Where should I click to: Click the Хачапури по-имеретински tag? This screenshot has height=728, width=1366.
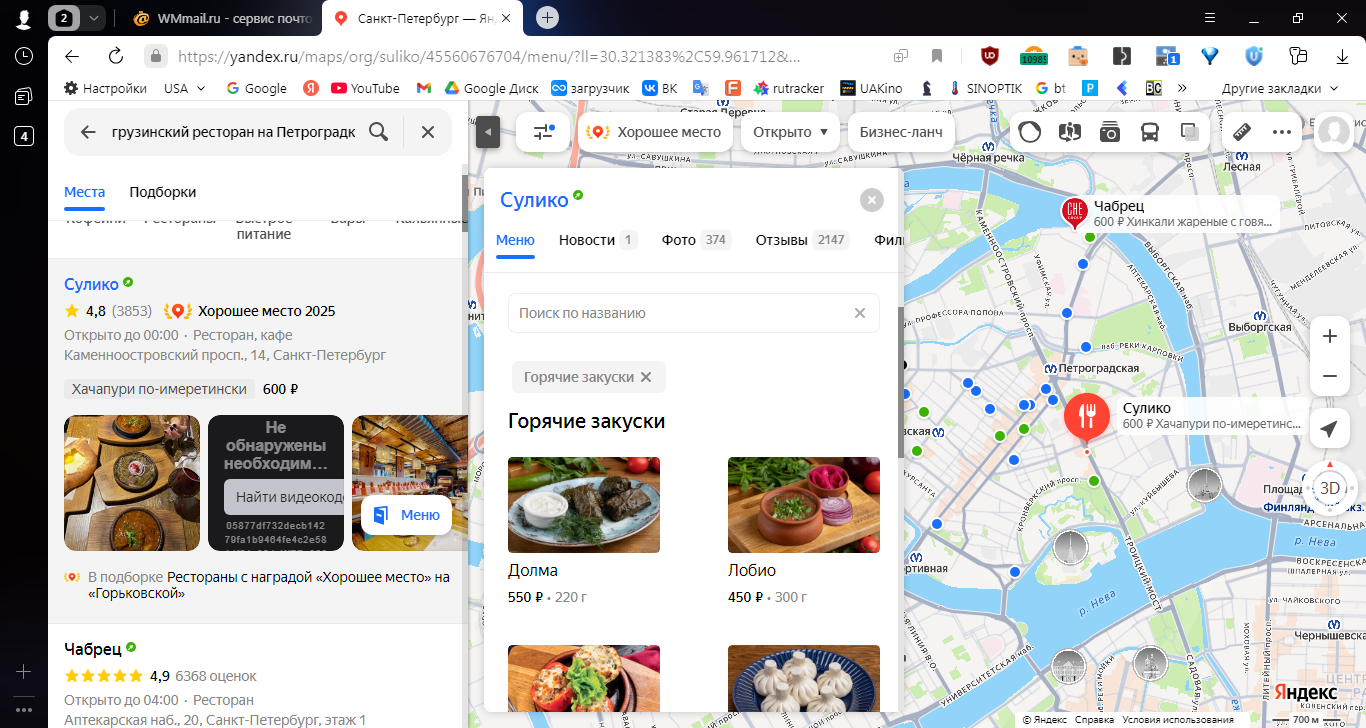click(x=159, y=389)
